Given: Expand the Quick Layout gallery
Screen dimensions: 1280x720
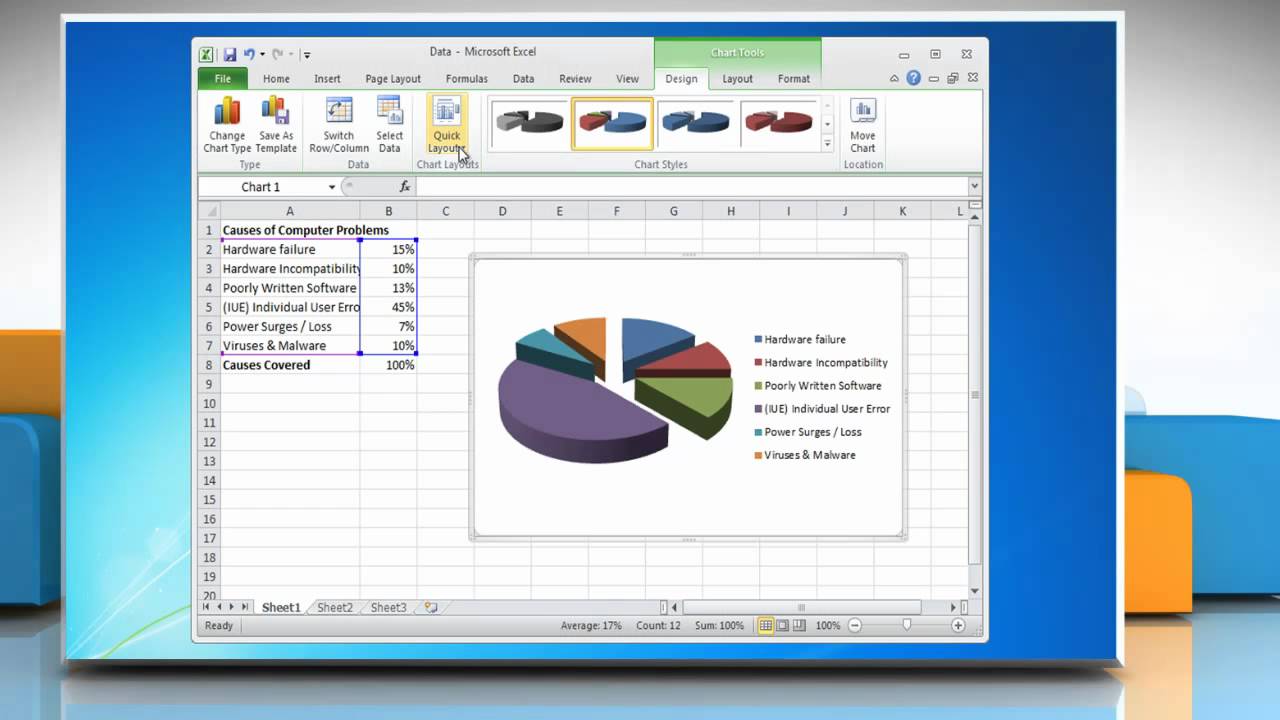Looking at the screenshot, I should coord(447,125).
